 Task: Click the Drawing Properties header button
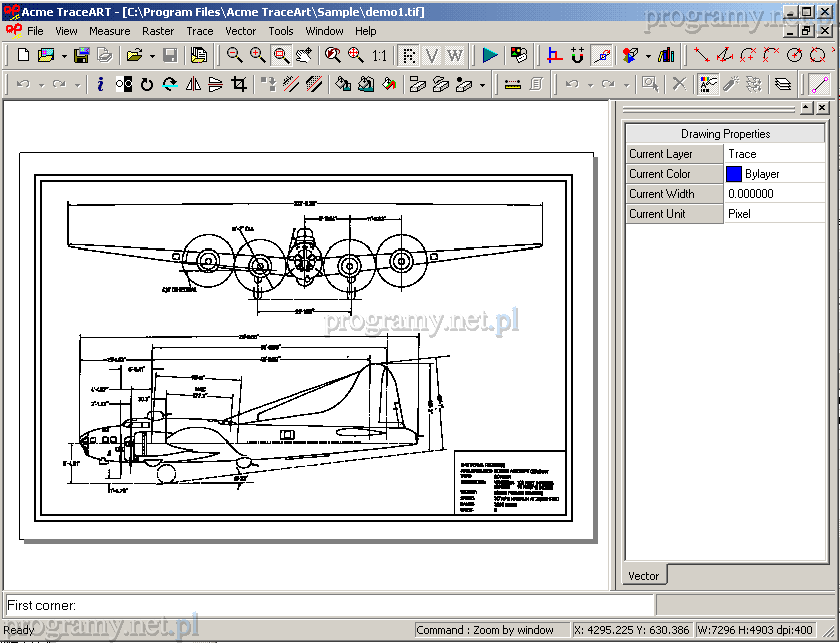725,134
